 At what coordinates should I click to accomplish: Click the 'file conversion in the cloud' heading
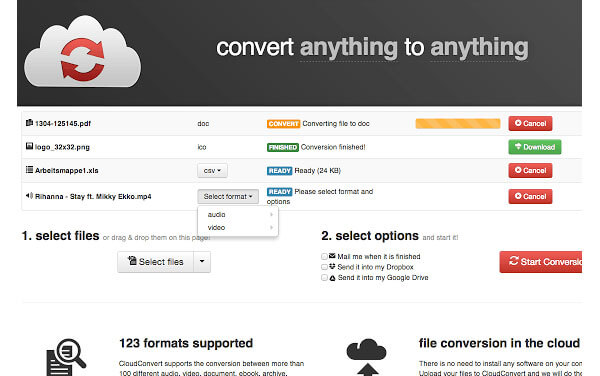tap(499, 343)
